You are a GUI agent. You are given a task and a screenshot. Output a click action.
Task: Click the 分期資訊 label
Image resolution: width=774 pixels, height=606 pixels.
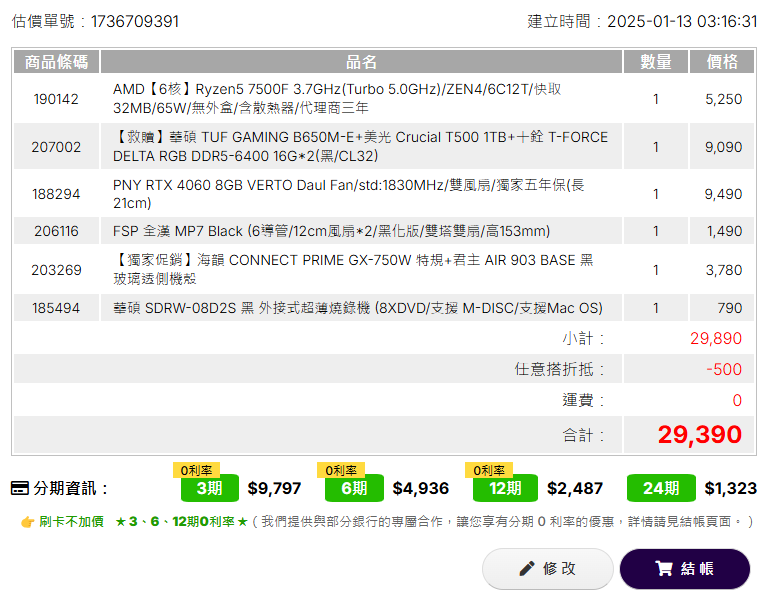point(70,489)
